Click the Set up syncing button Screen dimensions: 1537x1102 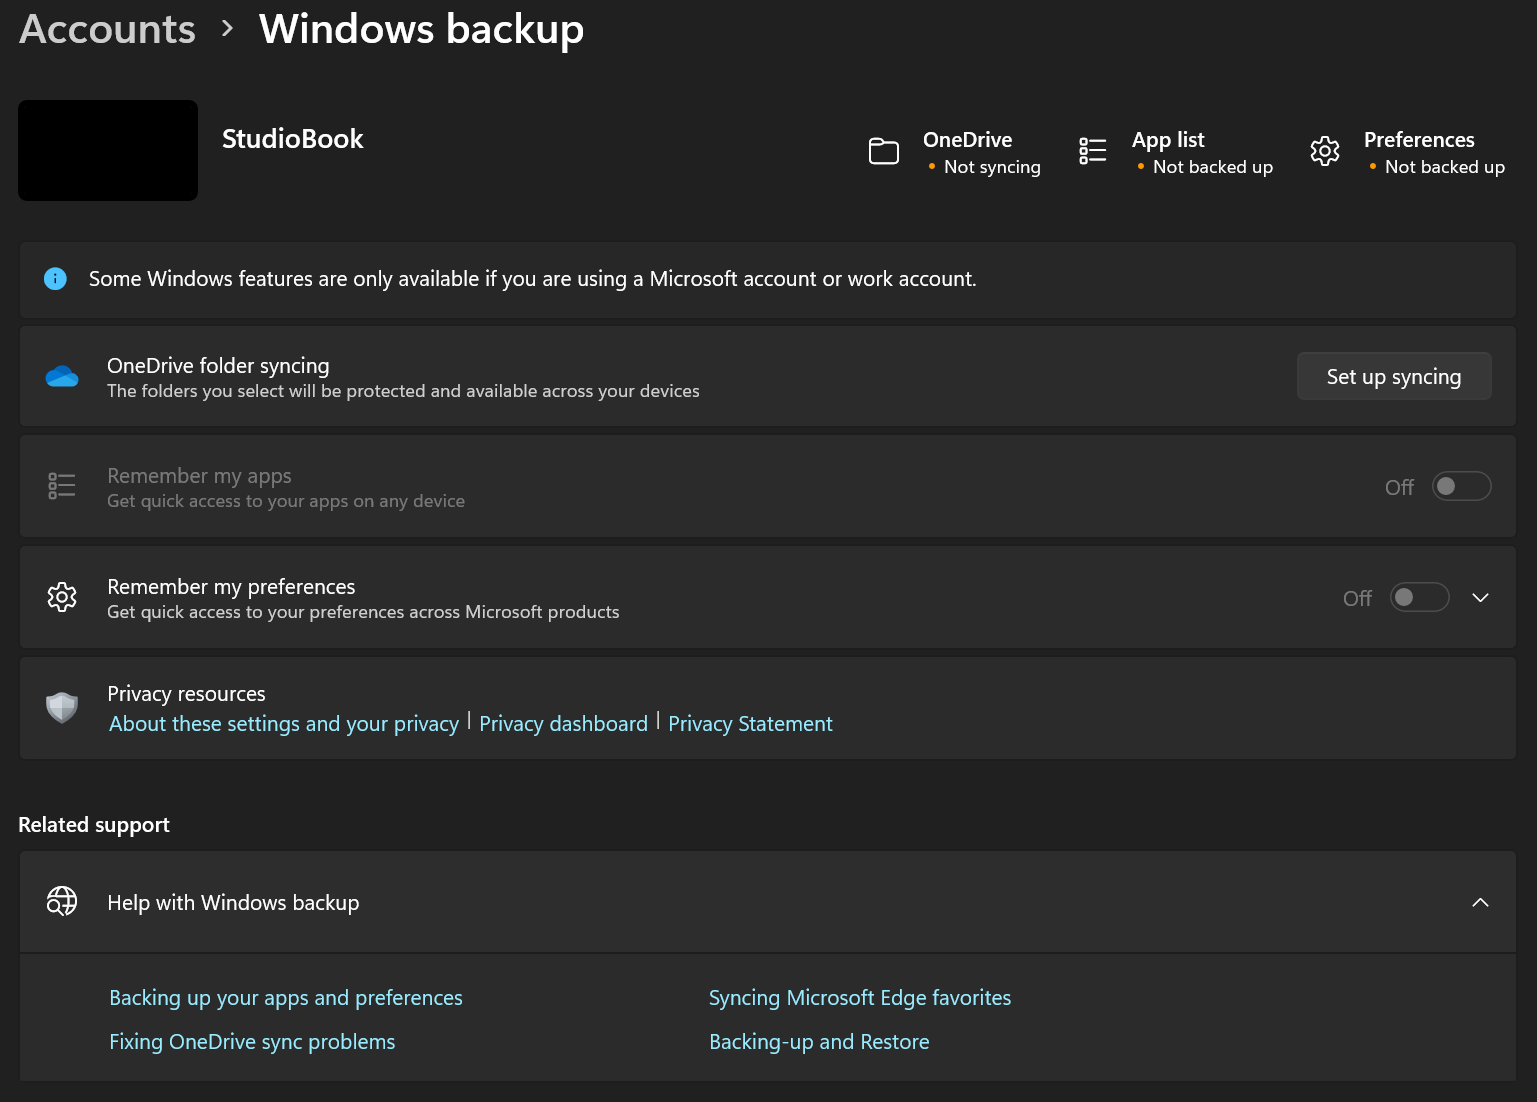1394,376
